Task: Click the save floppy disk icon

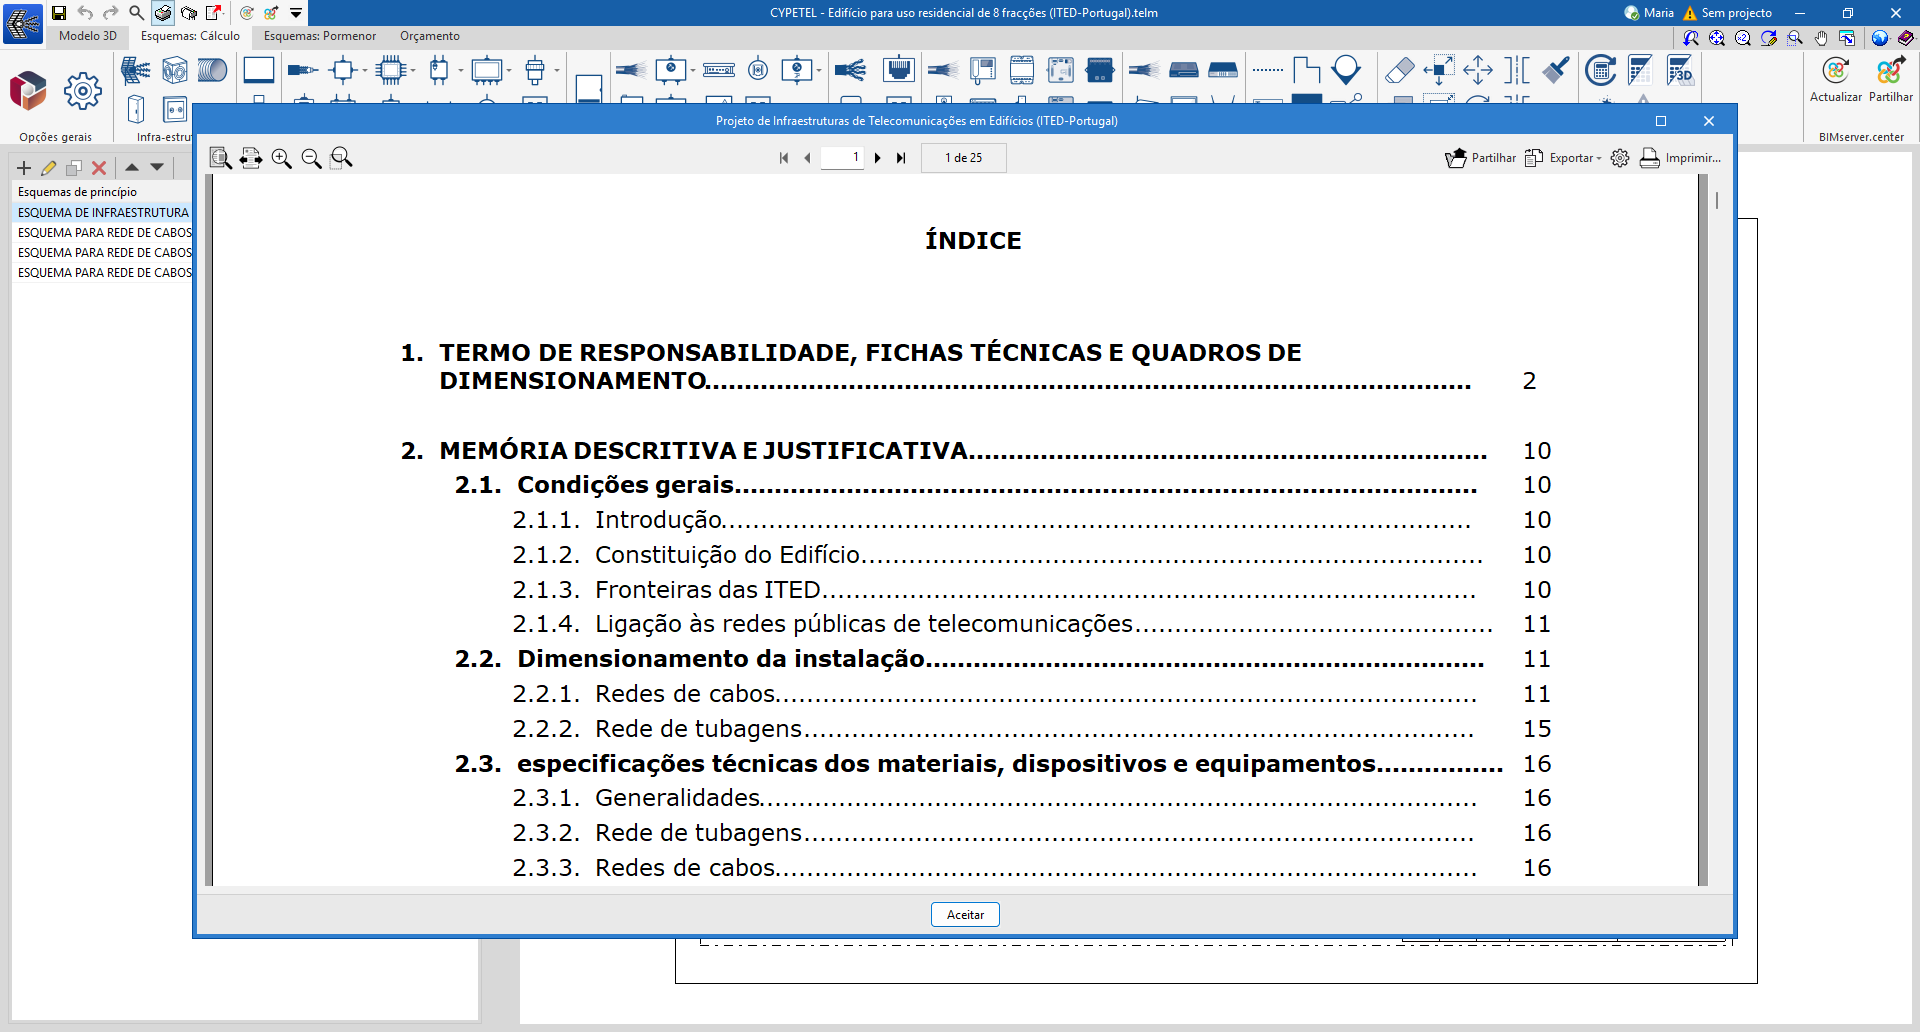Action: pyautogui.click(x=59, y=13)
